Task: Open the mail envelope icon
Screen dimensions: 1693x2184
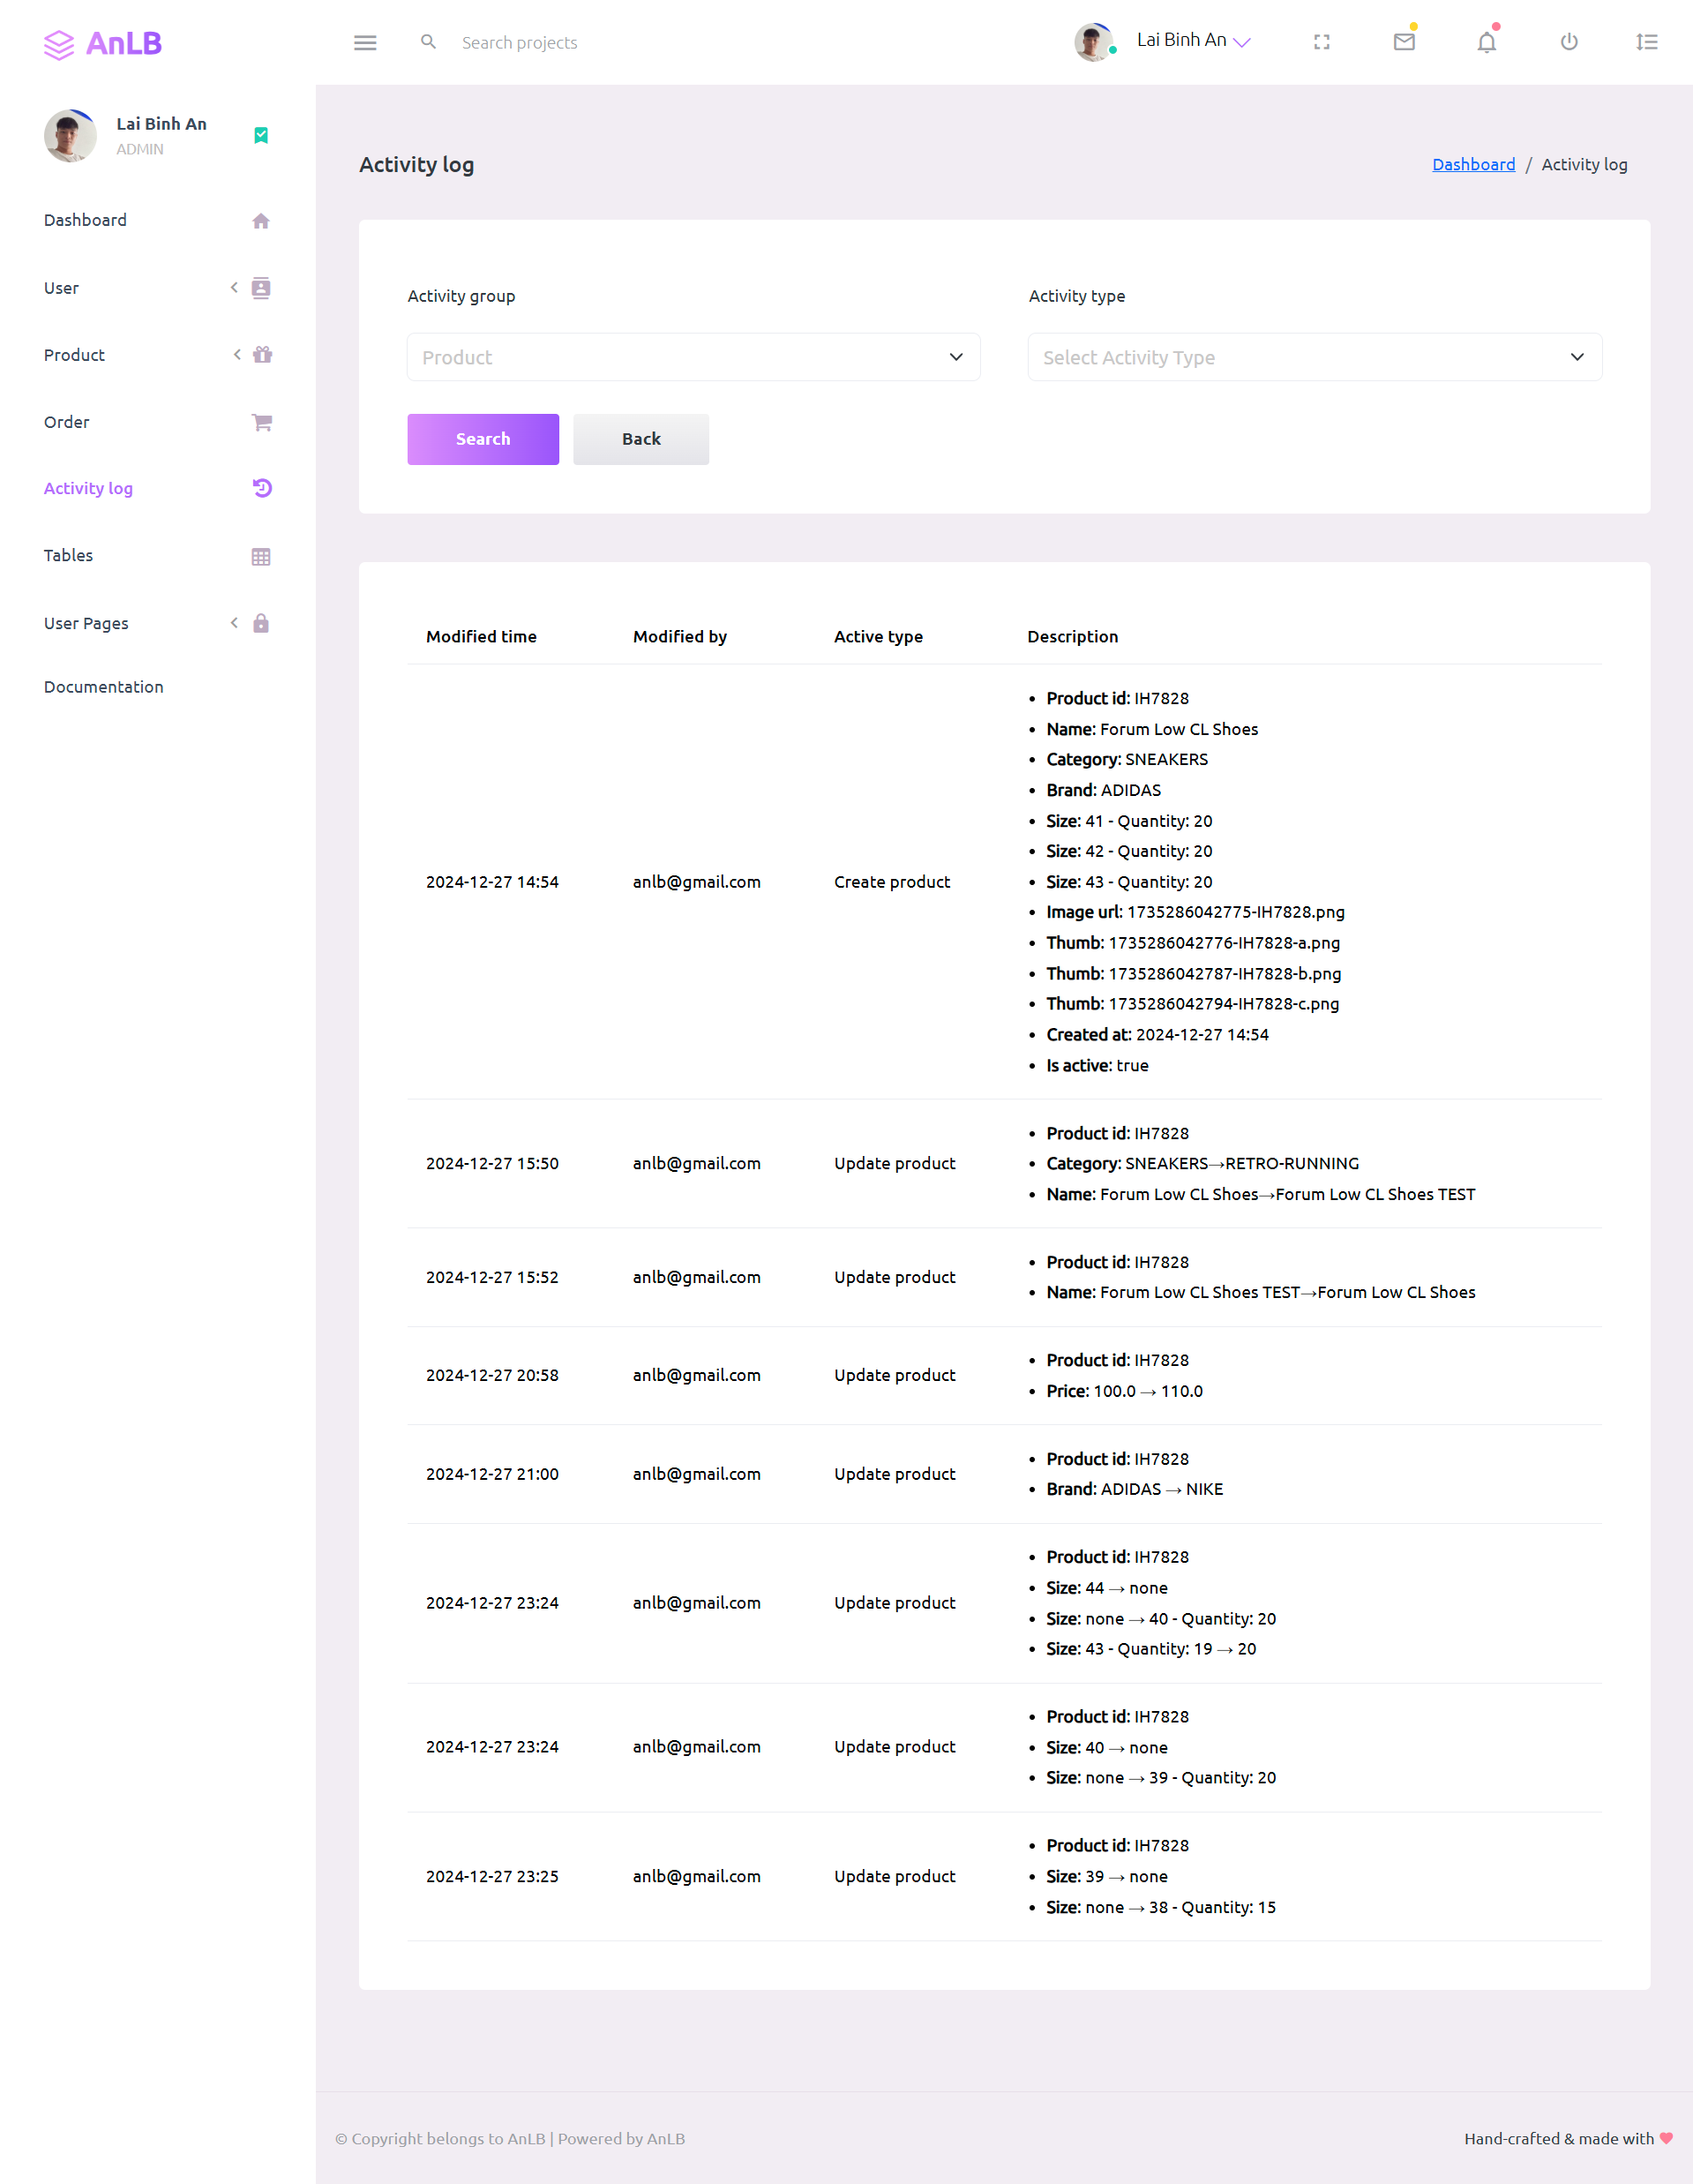Action: [x=1404, y=41]
